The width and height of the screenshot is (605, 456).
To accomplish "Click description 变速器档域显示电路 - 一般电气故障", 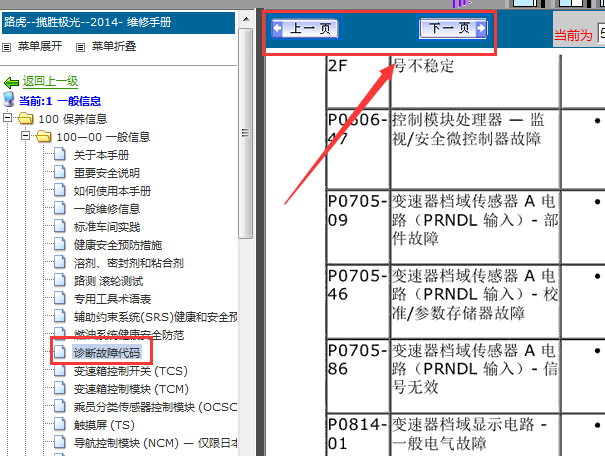I will click(x=470, y=434).
